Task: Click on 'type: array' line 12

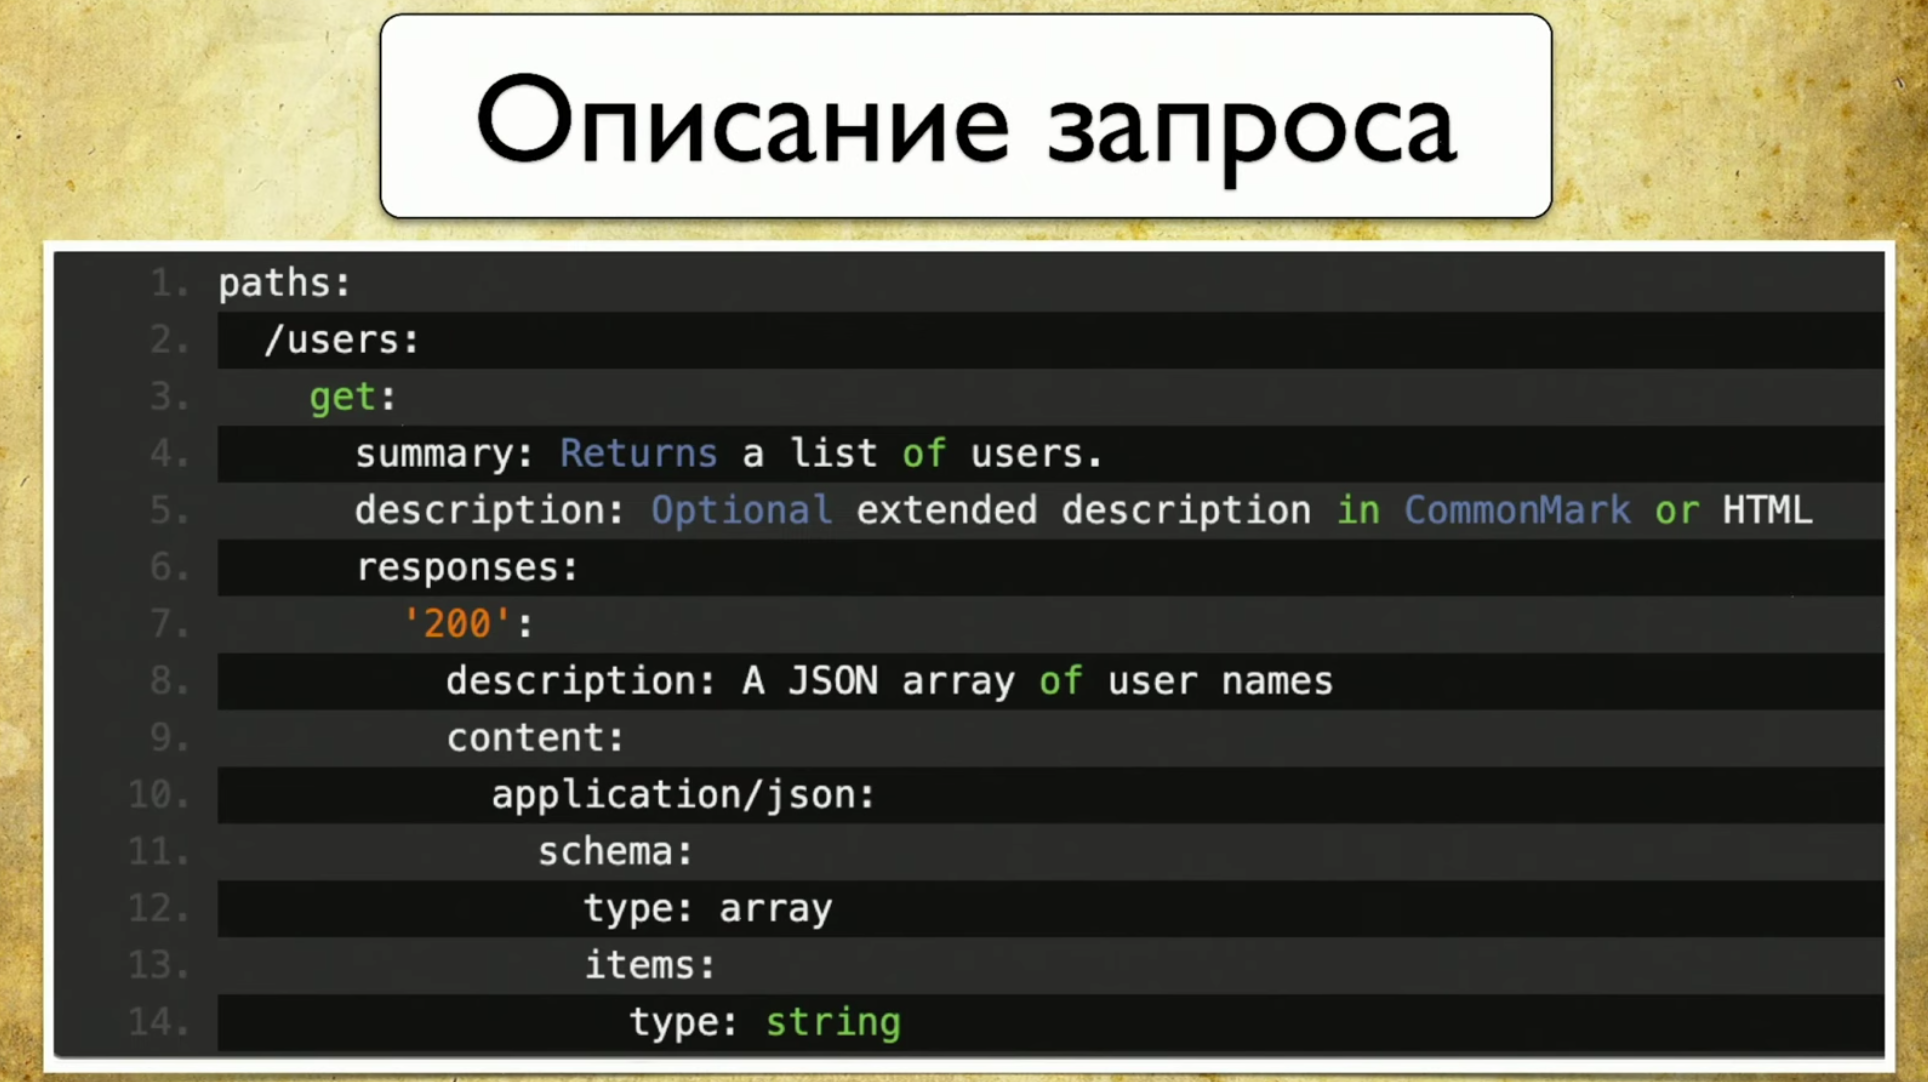Action: pos(707,907)
